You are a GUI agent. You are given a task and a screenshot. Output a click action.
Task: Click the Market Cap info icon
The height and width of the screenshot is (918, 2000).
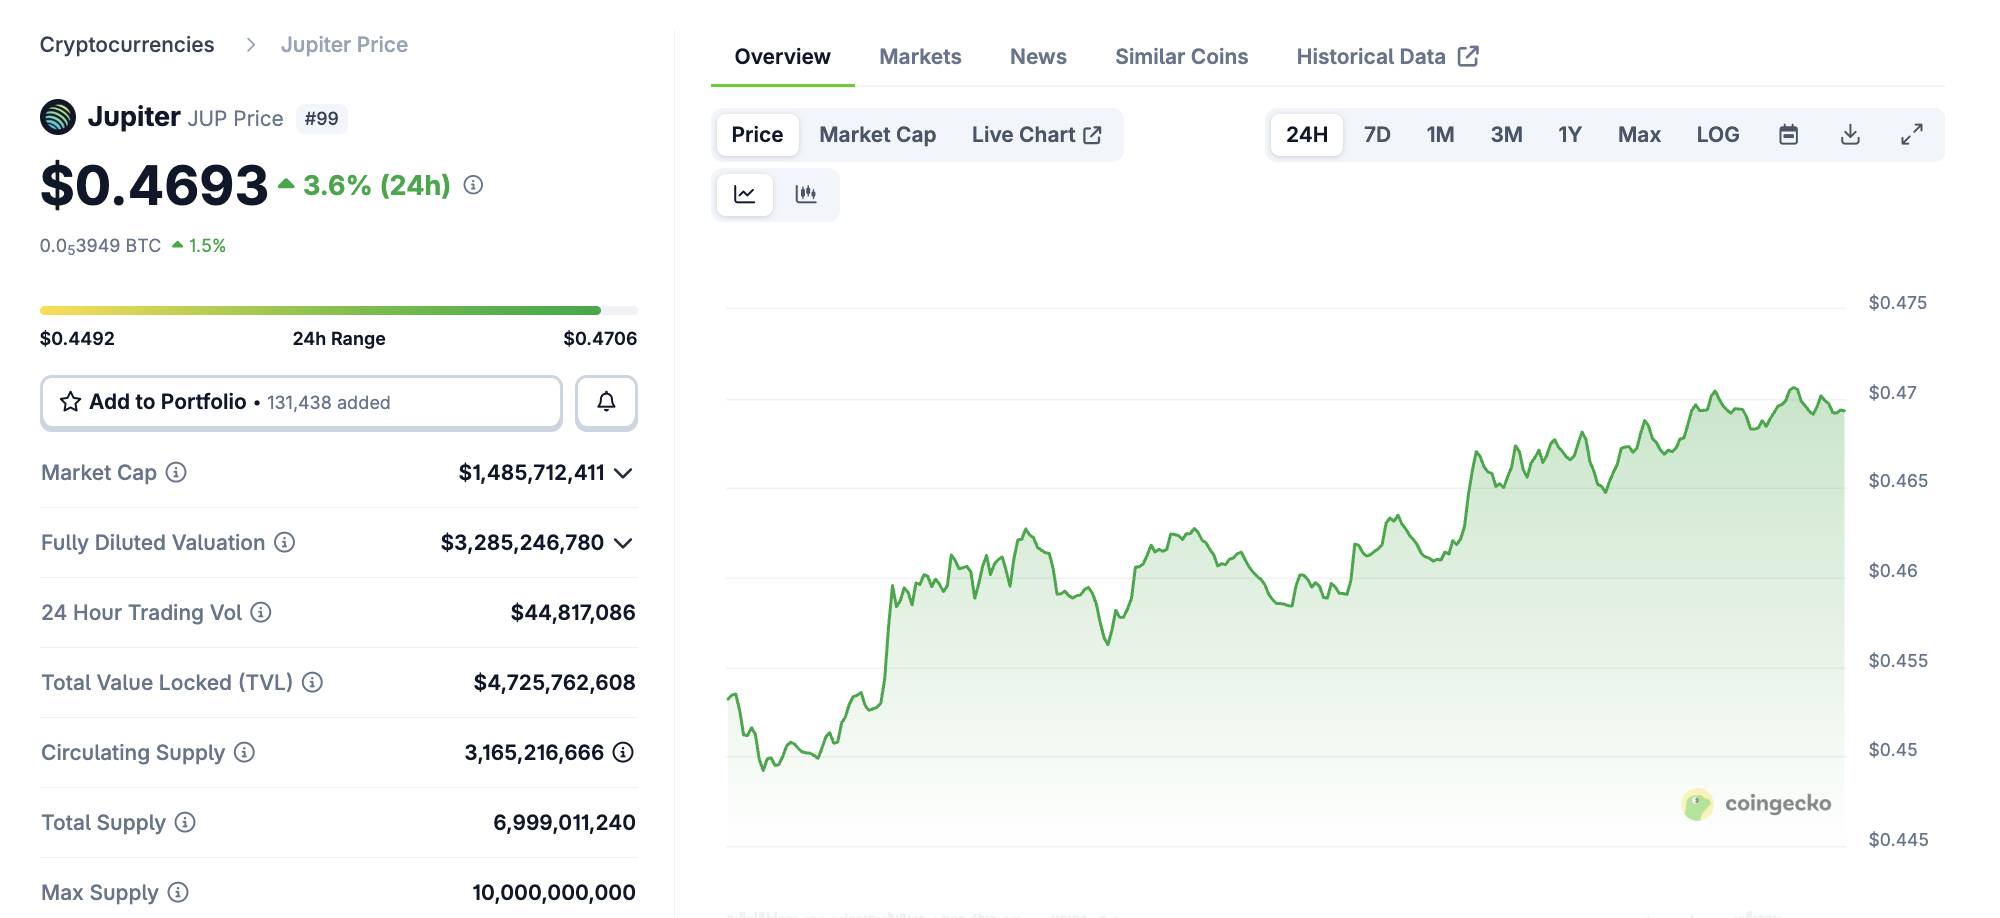pos(176,472)
